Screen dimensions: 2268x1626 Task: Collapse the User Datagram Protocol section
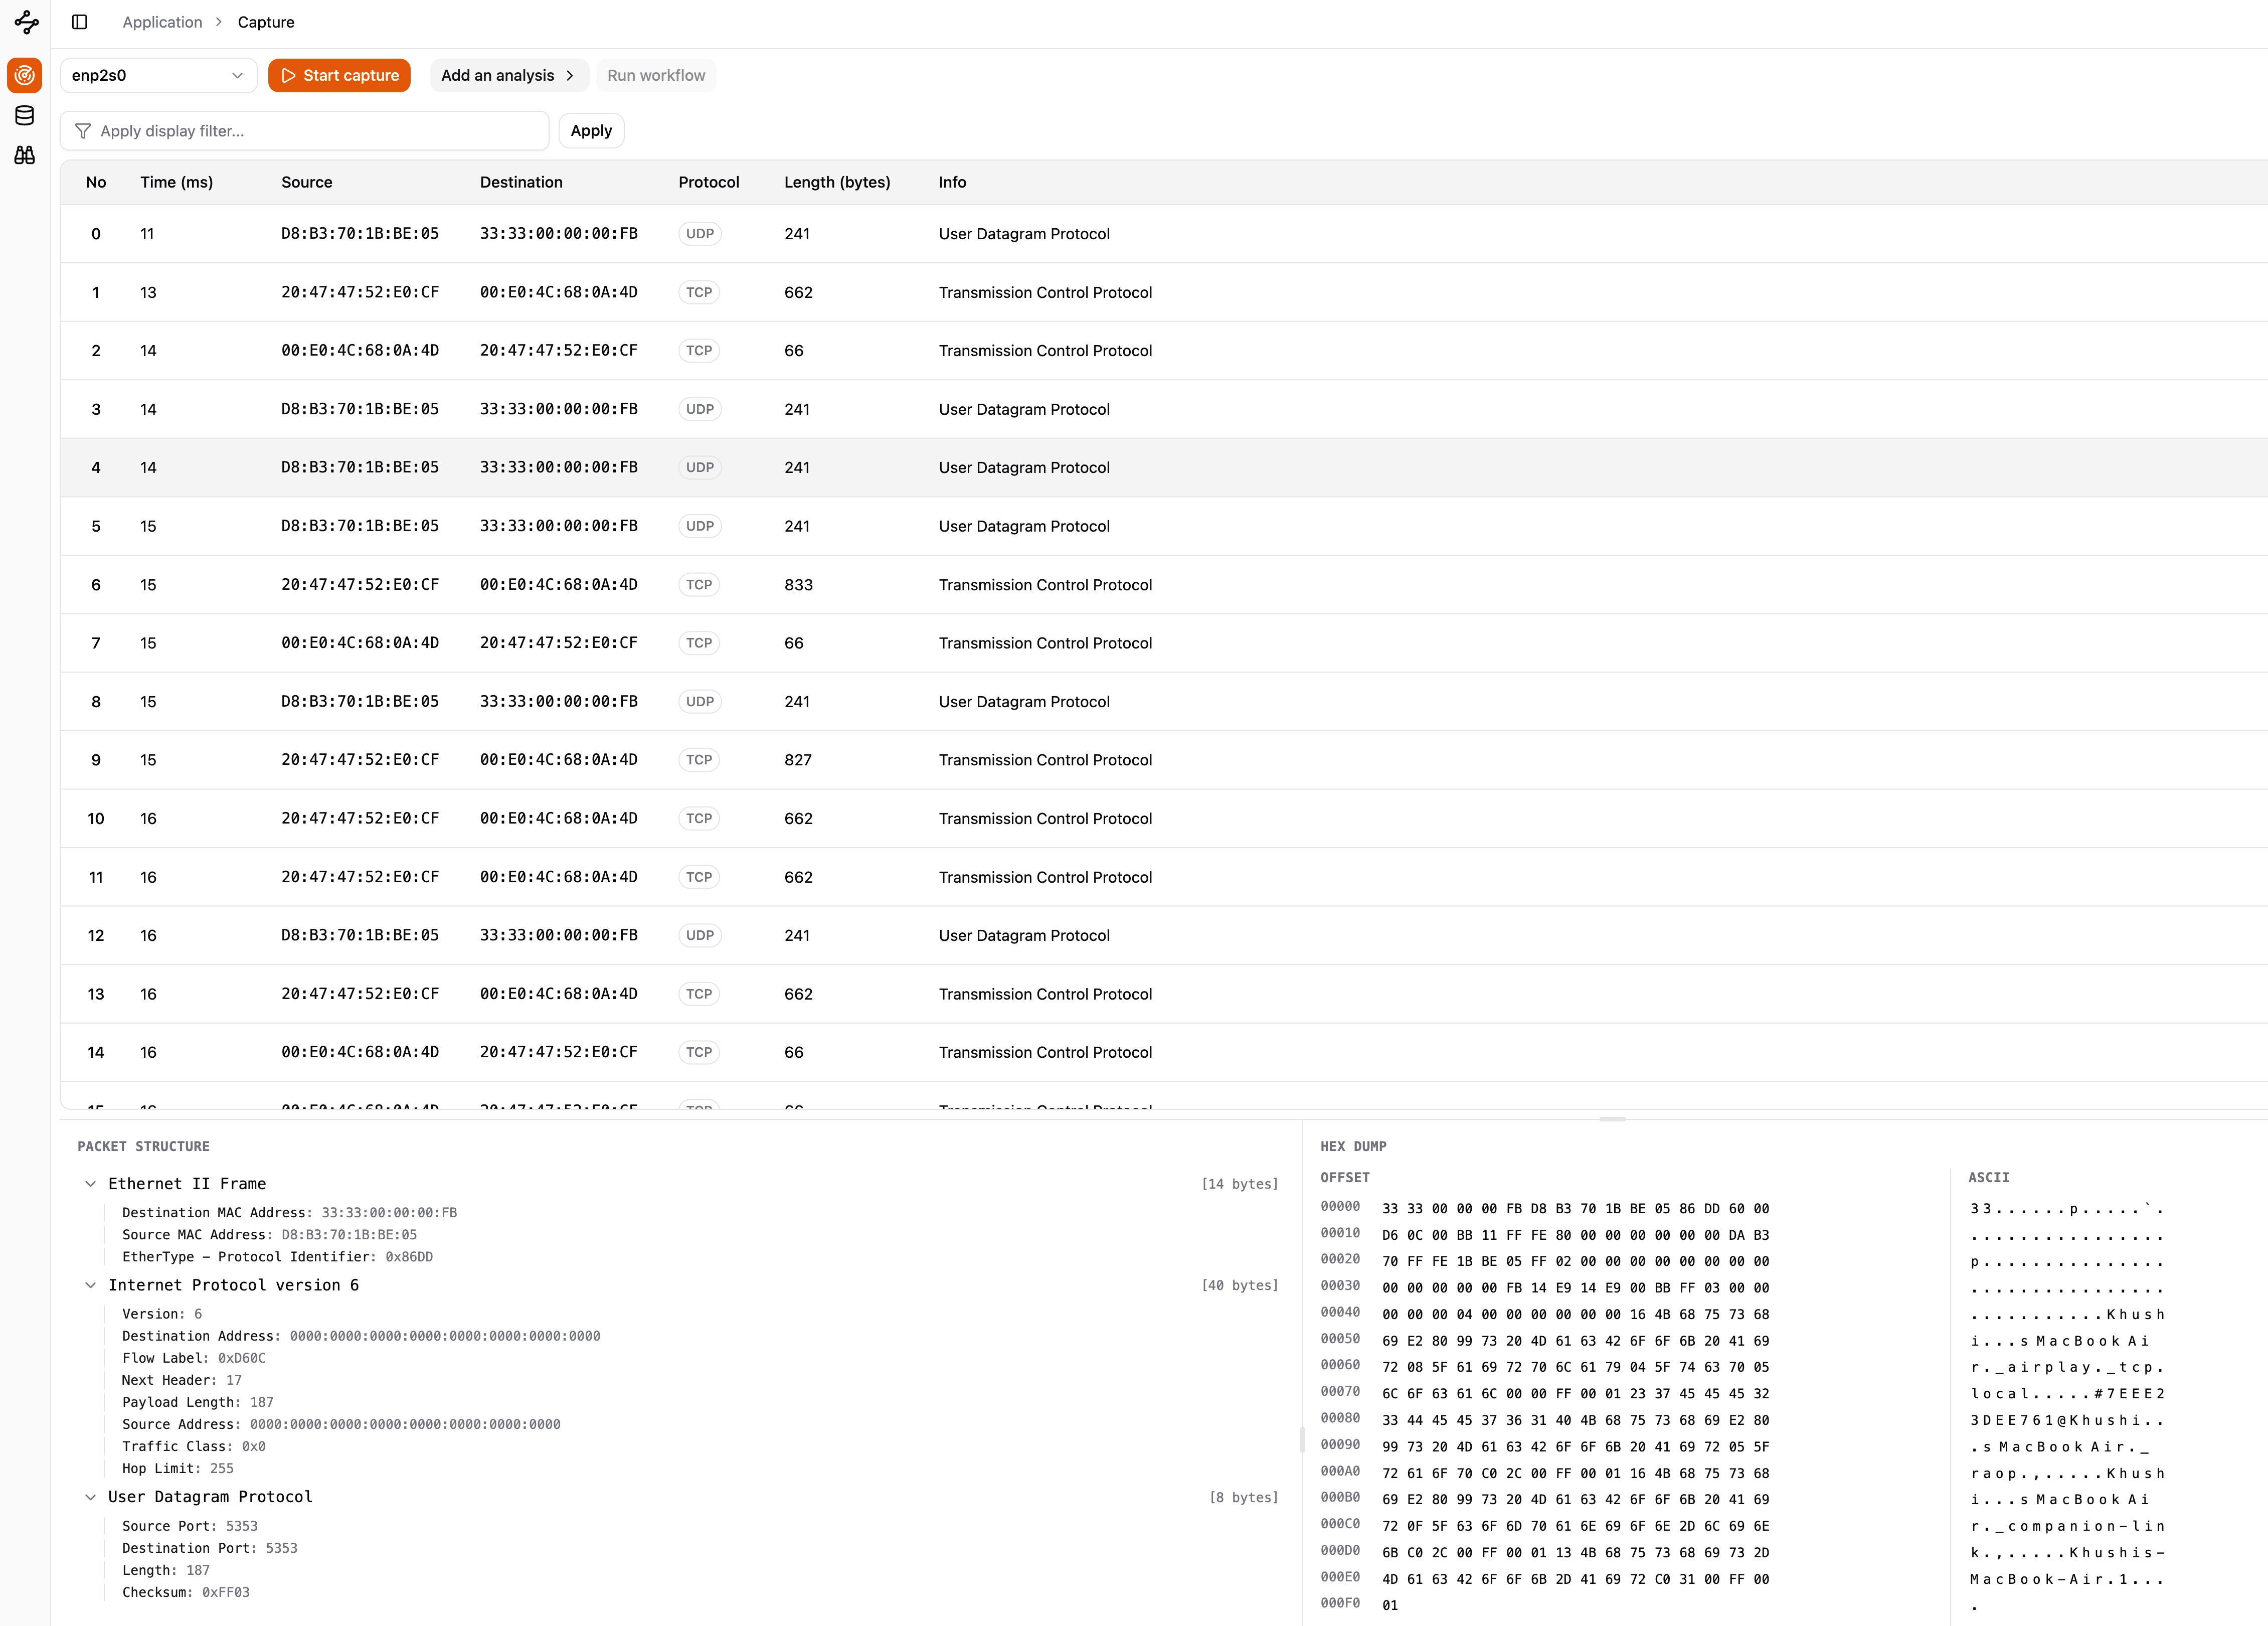click(x=91, y=1497)
